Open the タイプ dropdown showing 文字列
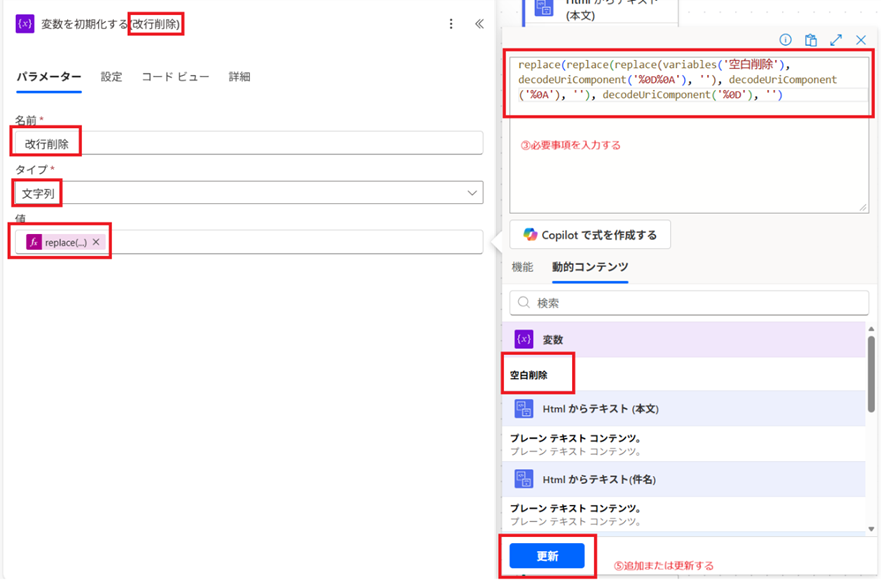 pyautogui.click(x=247, y=192)
